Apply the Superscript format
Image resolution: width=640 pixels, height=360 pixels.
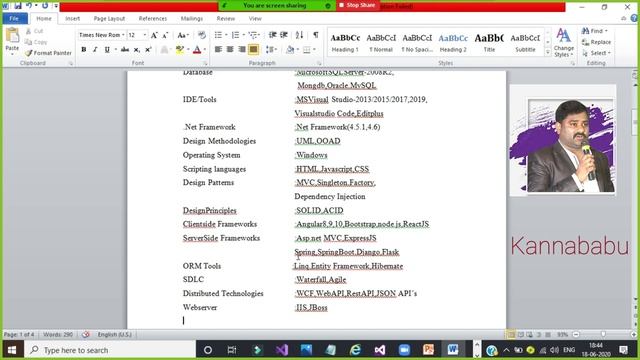tap(148, 50)
